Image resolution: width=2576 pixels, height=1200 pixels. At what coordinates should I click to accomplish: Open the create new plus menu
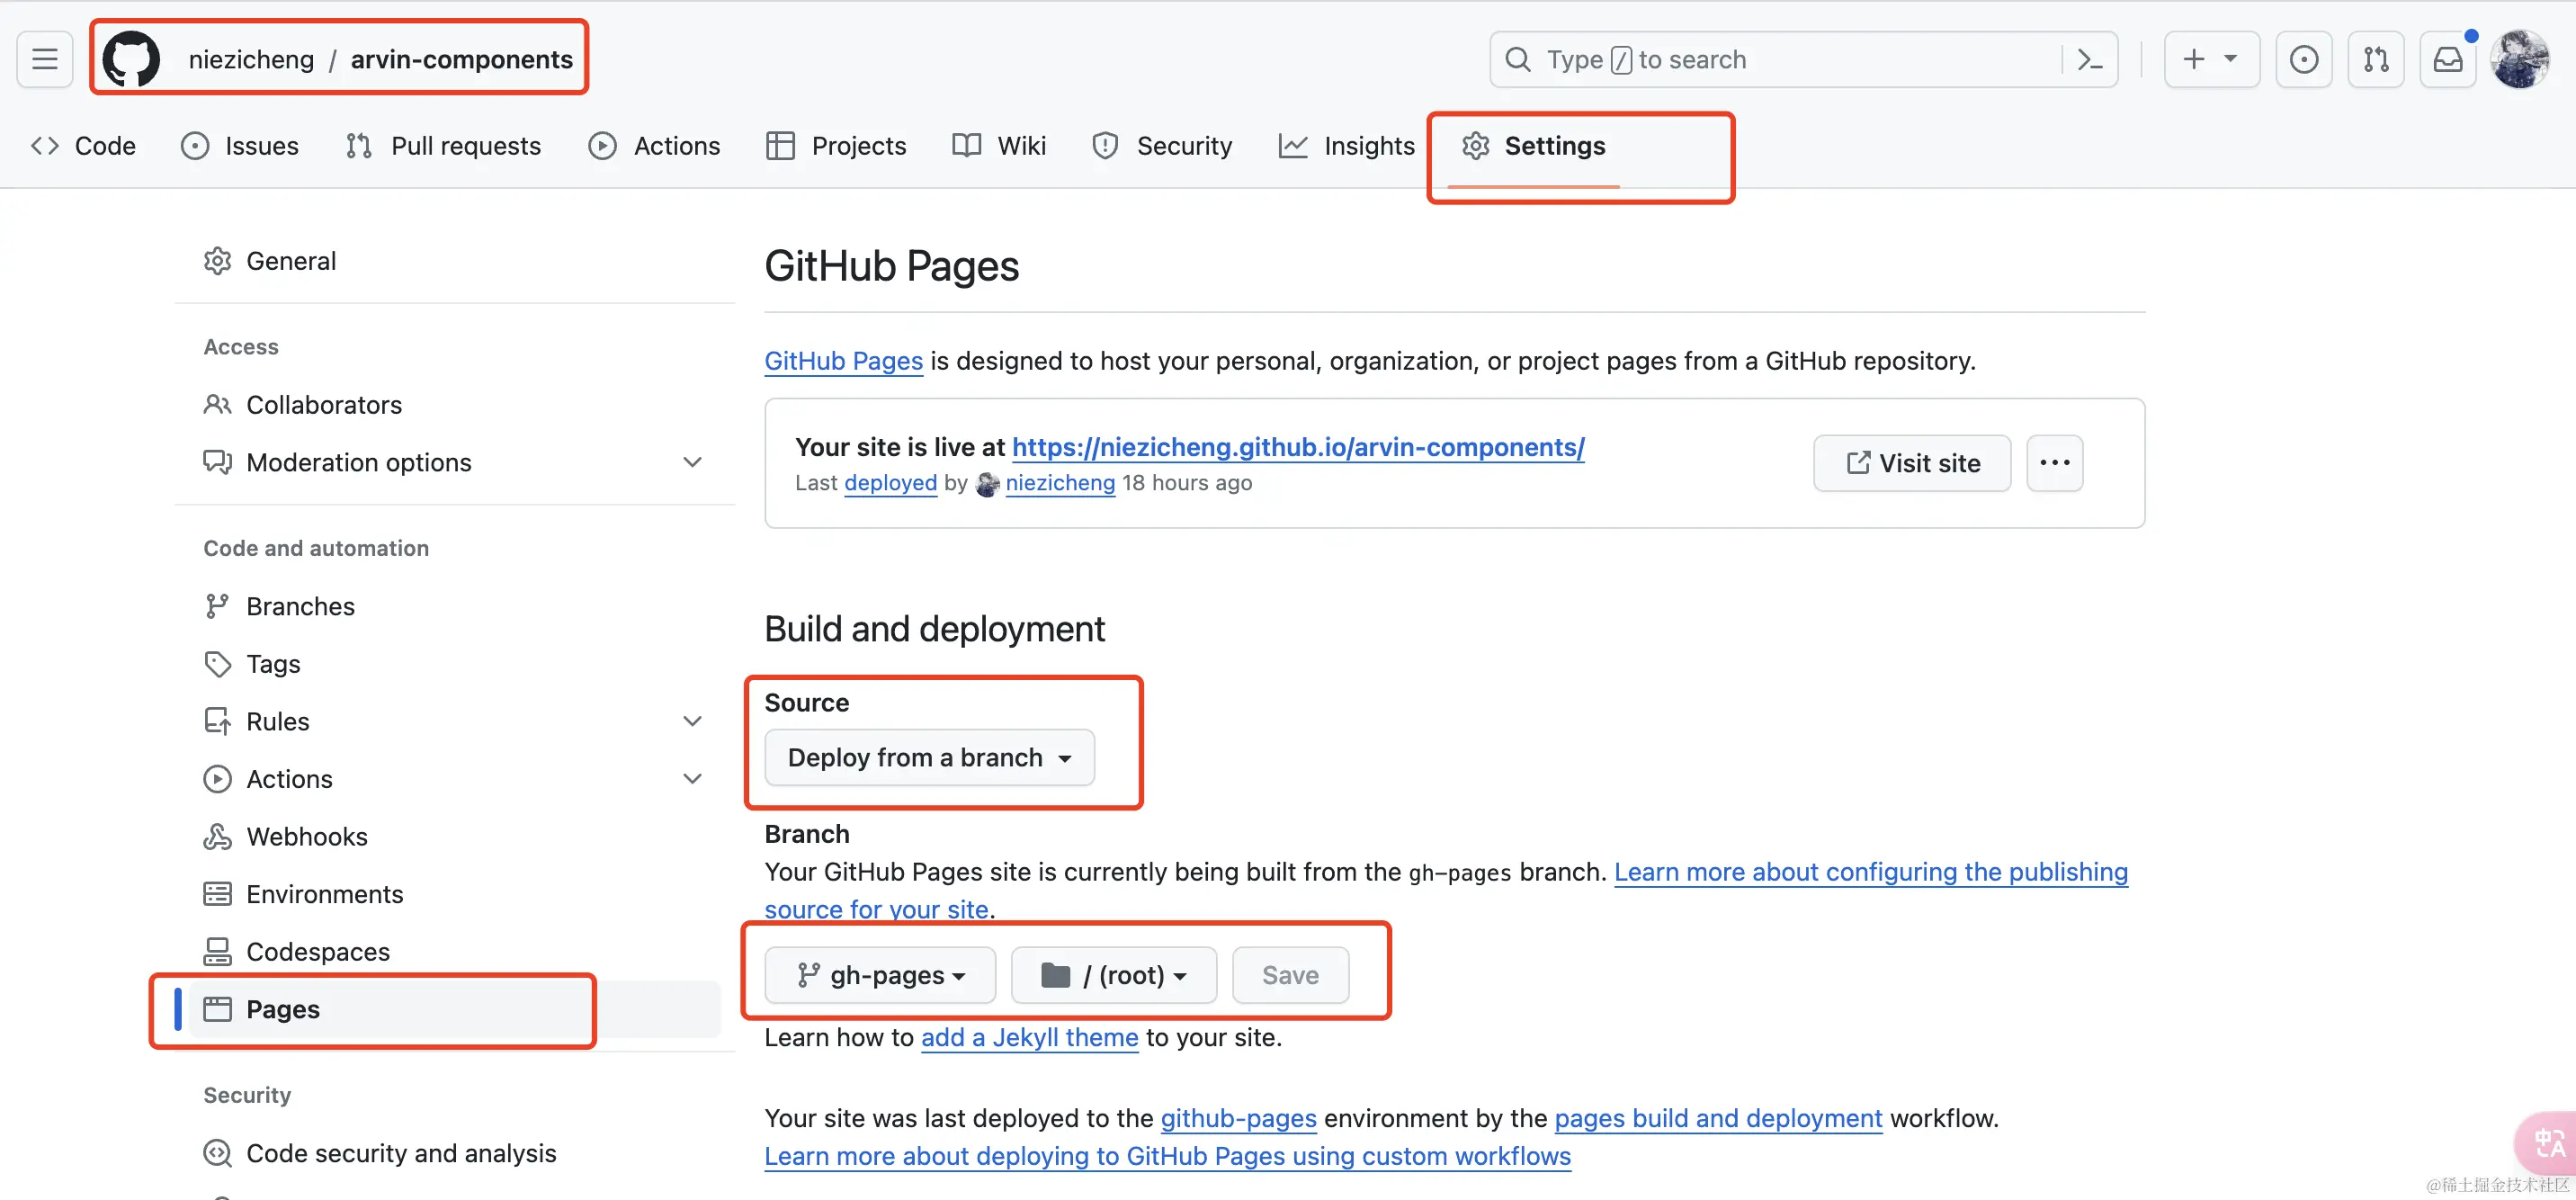coord(2211,60)
